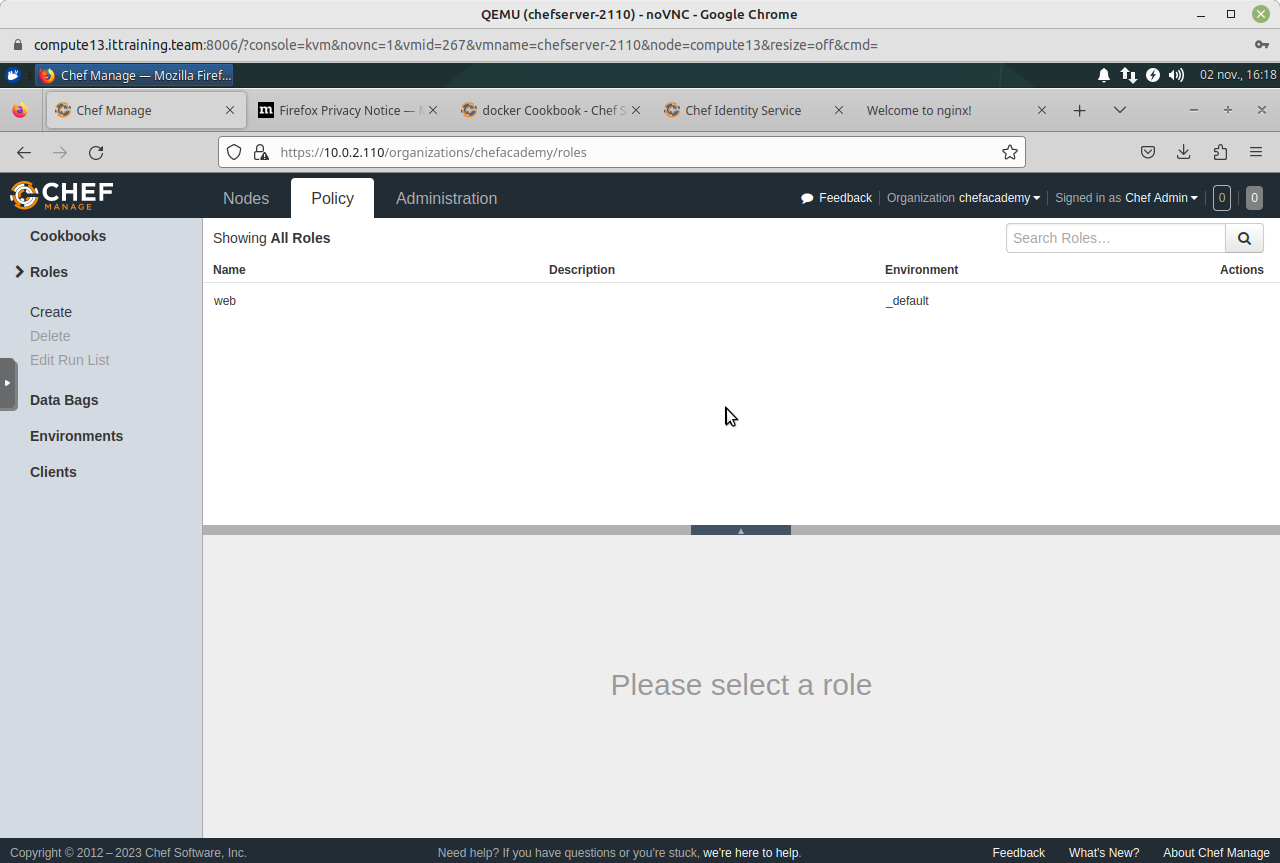The width and height of the screenshot is (1280, 863).
Task: Click Create in the Roles sidebar
Action: click(51, 312)
